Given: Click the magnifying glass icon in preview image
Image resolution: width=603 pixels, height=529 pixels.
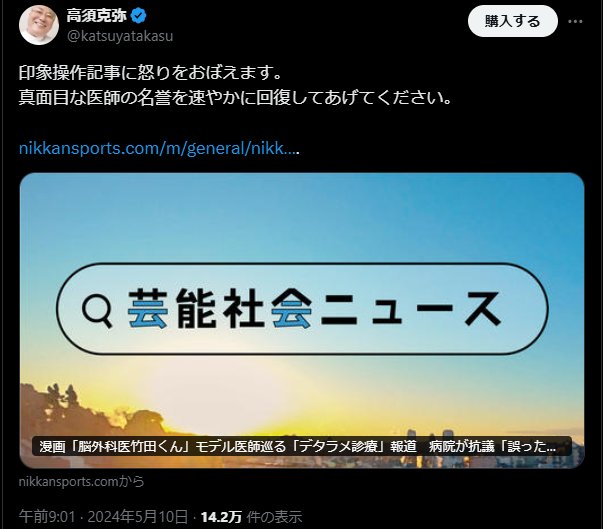Looking at the screenshot, I should (97, 310).
